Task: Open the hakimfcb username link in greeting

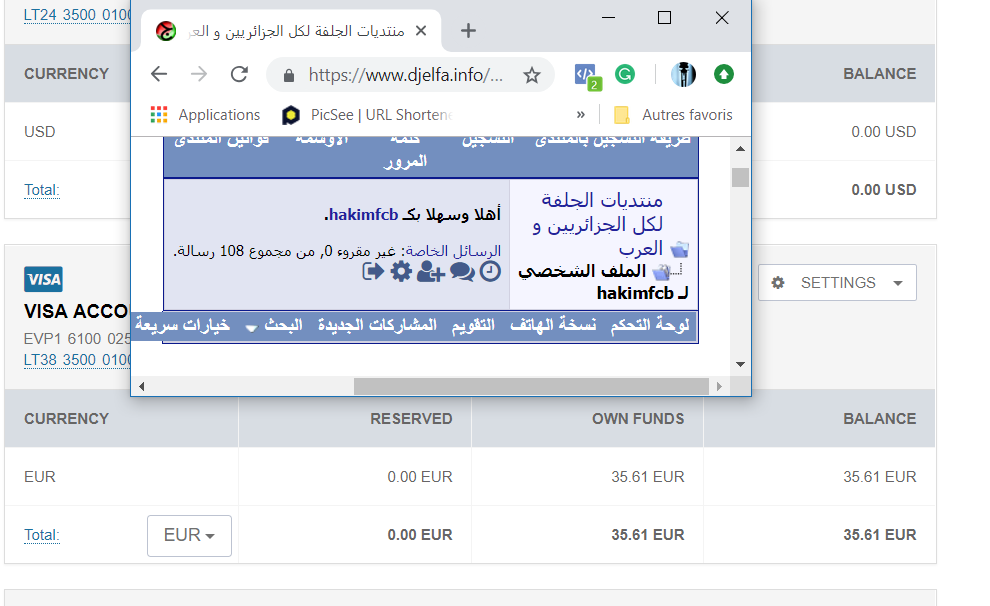Action: pos(363,215)
